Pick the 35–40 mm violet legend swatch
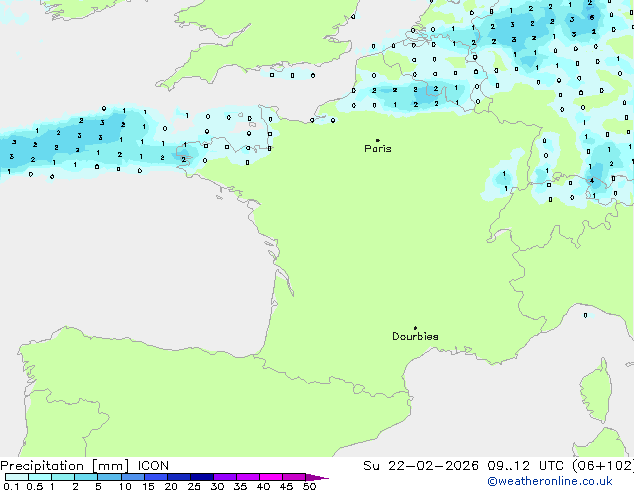 248,477
